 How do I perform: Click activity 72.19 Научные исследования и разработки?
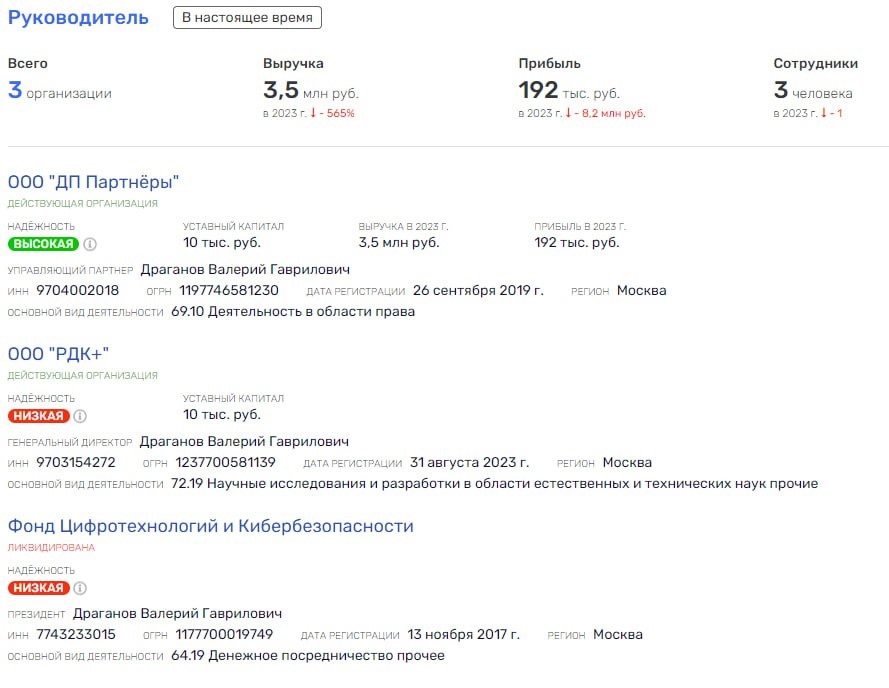(494, 483)
